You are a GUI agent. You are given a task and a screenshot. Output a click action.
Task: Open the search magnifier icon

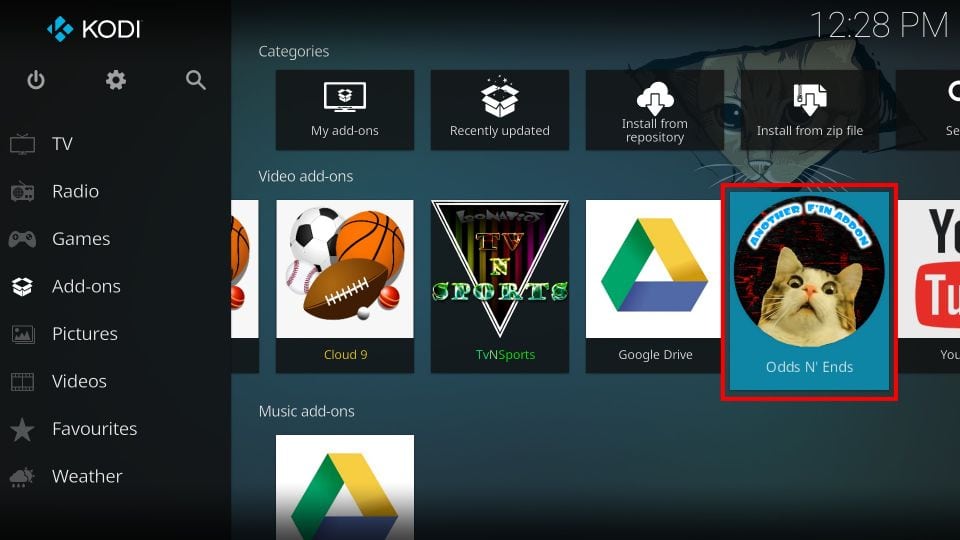click(x=195, y=80)
